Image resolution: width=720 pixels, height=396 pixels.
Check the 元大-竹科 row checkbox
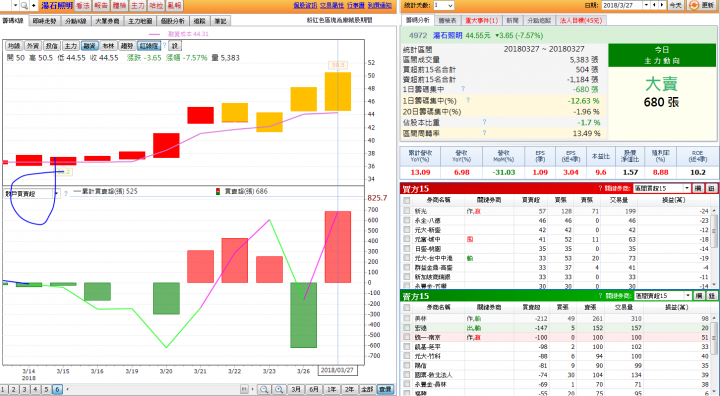(406, 356)
